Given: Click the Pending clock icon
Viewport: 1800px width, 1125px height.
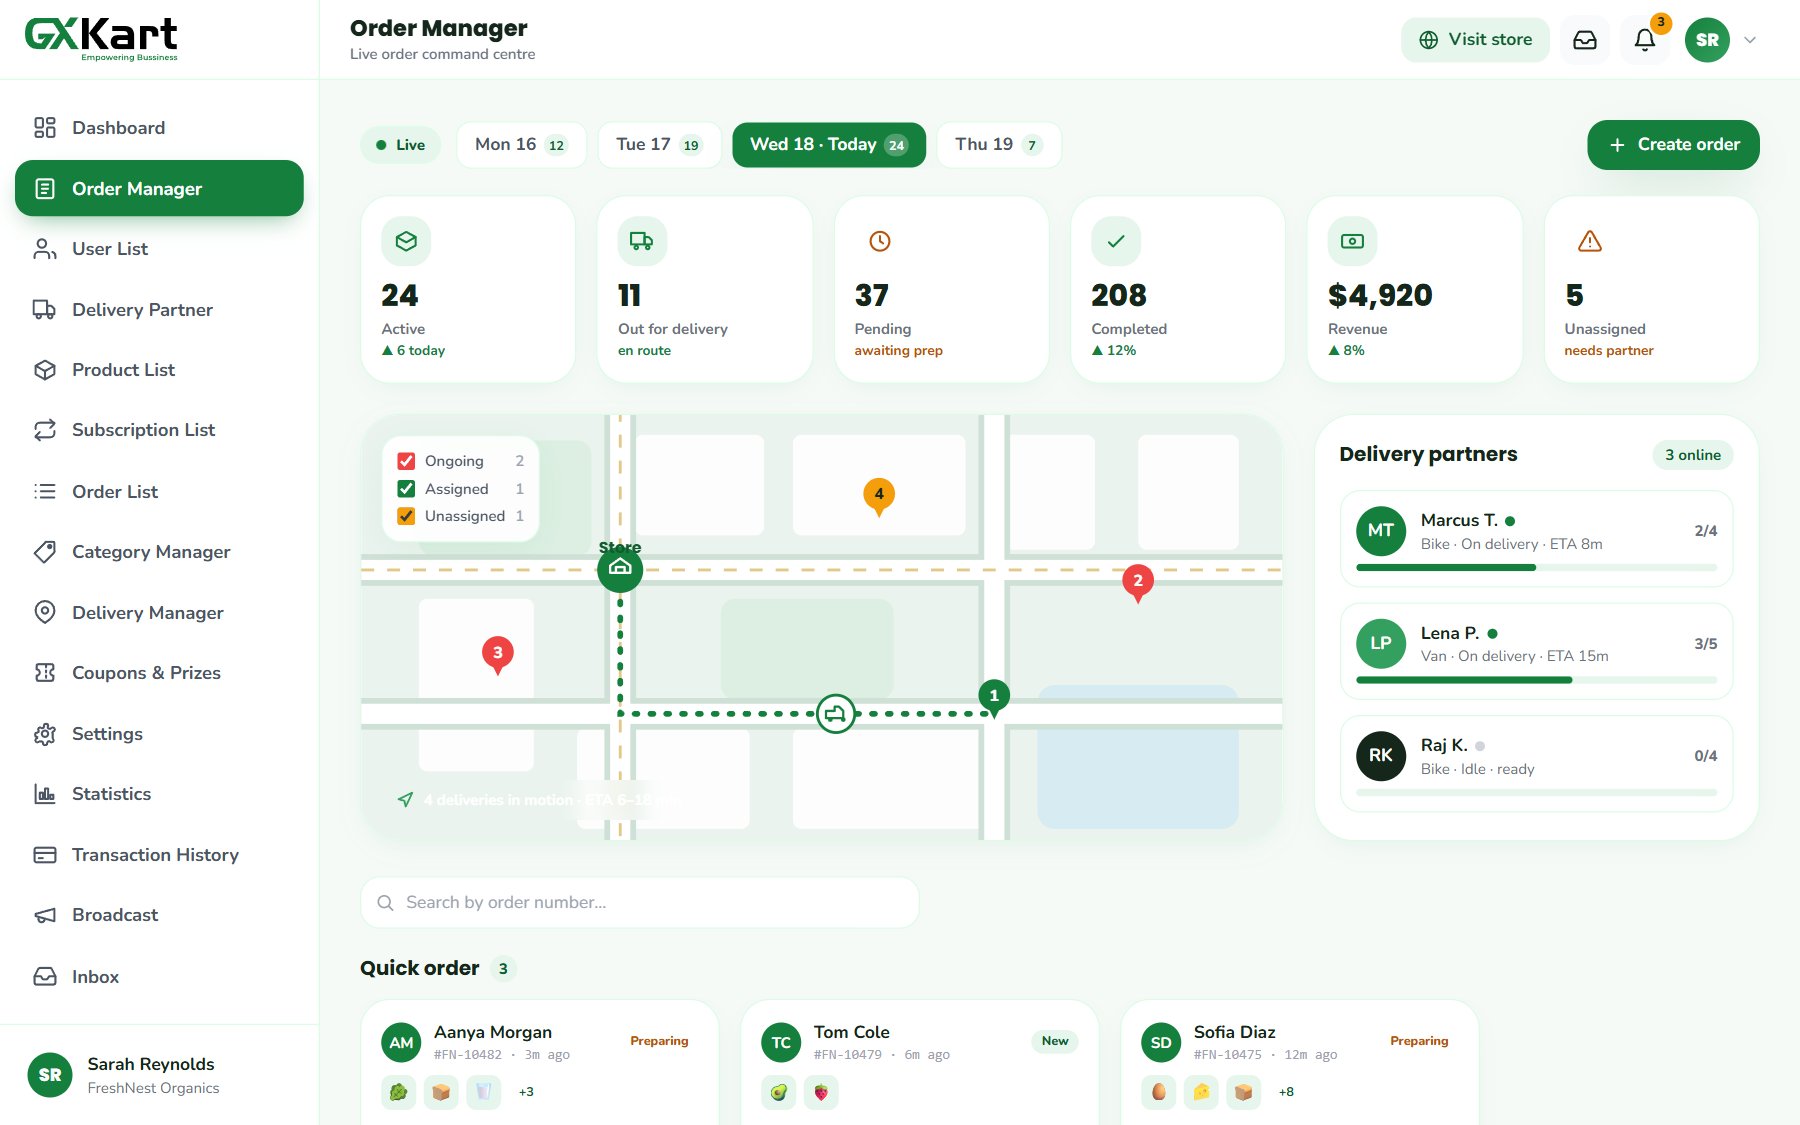Looking at the screenshot, I should 880,241.
